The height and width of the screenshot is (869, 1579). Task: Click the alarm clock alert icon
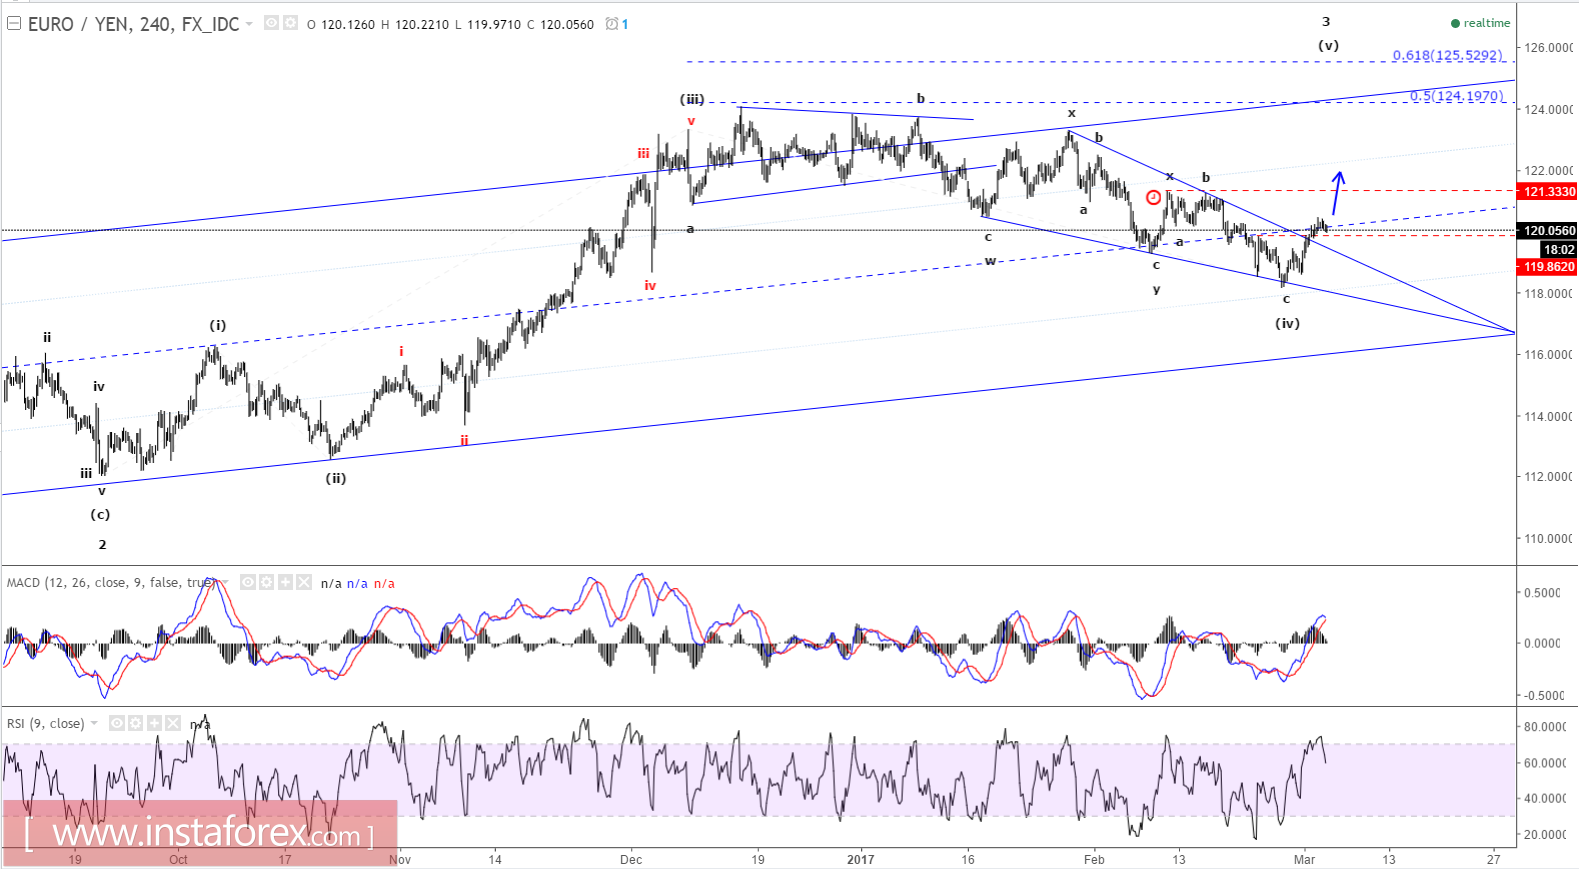[x=612, y=24]
